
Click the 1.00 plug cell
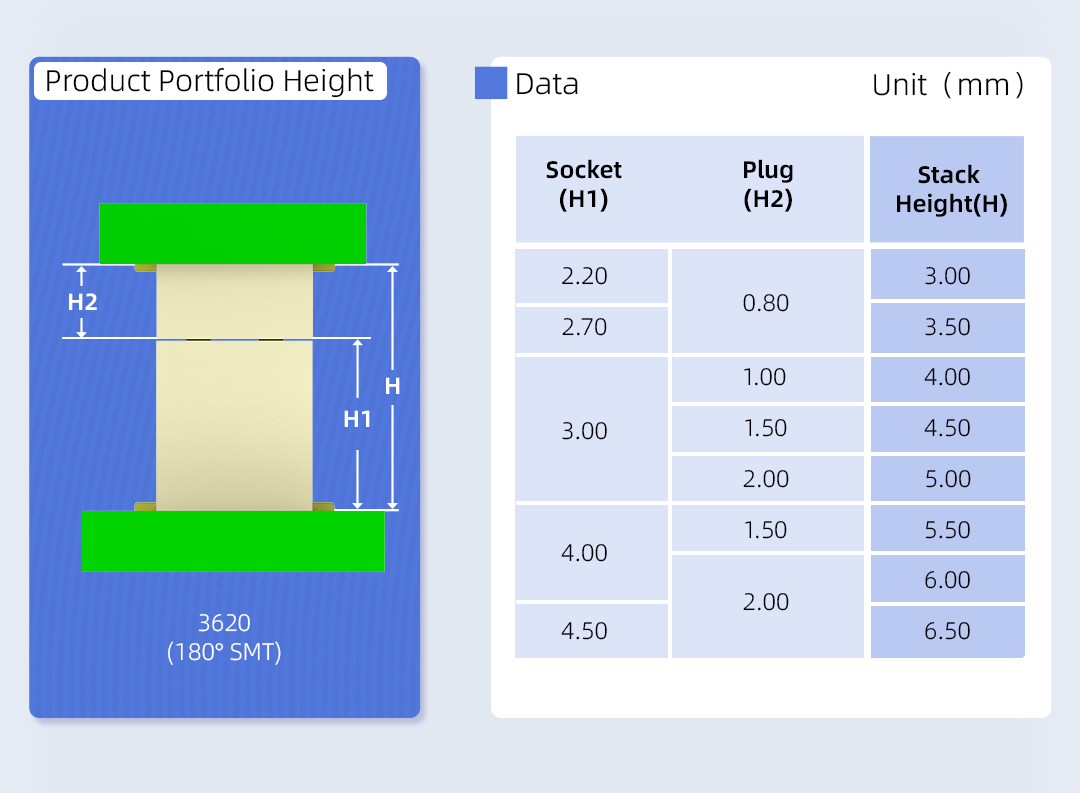coord(766,378)
